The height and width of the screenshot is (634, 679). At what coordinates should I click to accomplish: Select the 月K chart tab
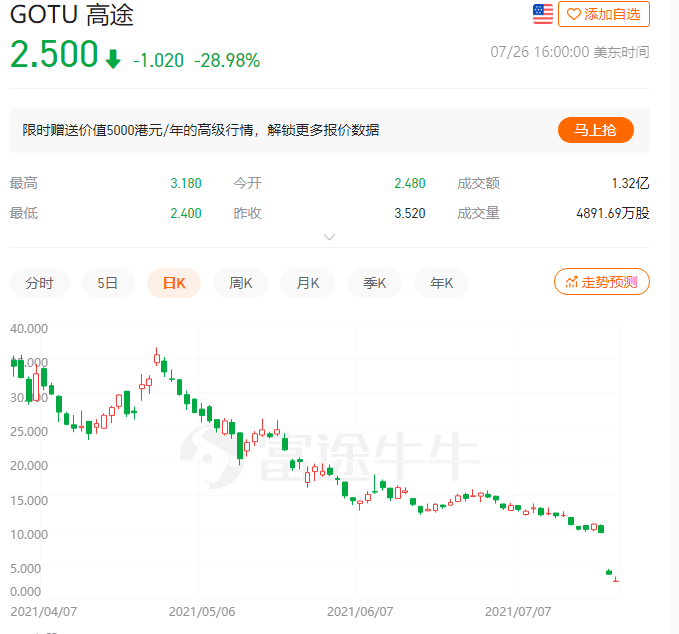(x=307, y=283)
